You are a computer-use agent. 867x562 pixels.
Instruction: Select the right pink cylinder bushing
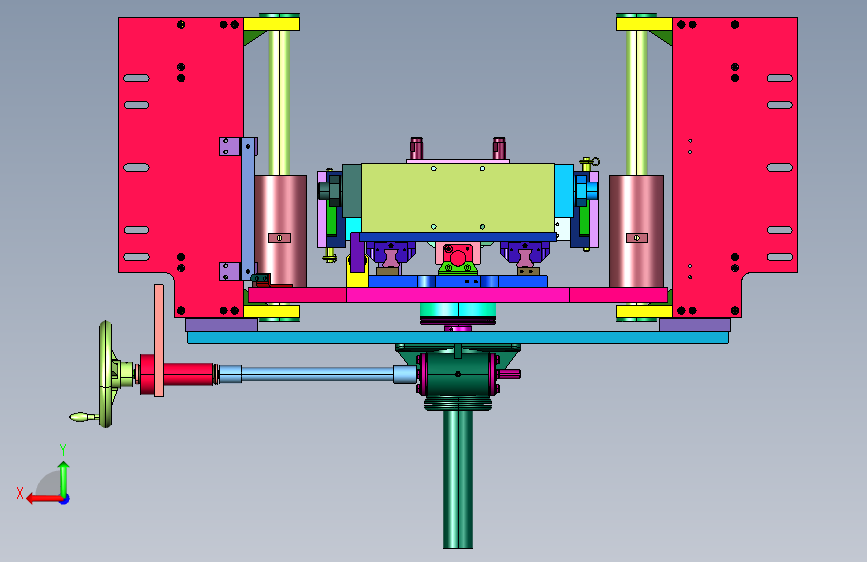coord(636,231)
